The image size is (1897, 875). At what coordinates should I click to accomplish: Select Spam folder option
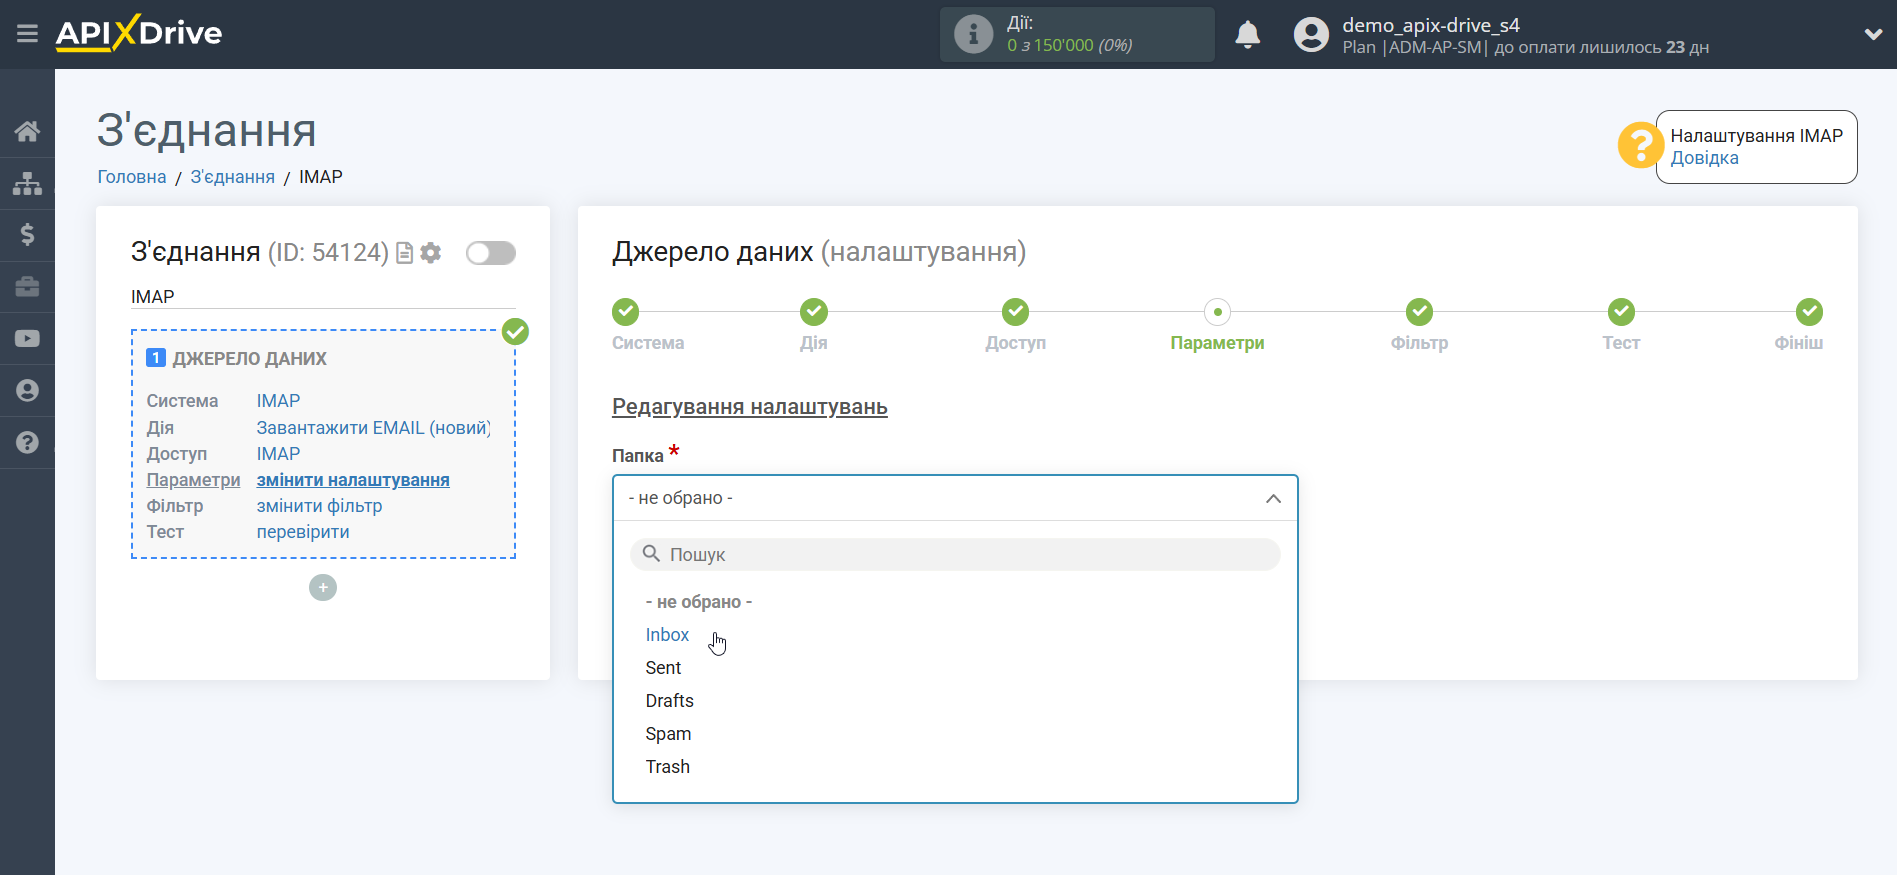click(x=668, y=734)
